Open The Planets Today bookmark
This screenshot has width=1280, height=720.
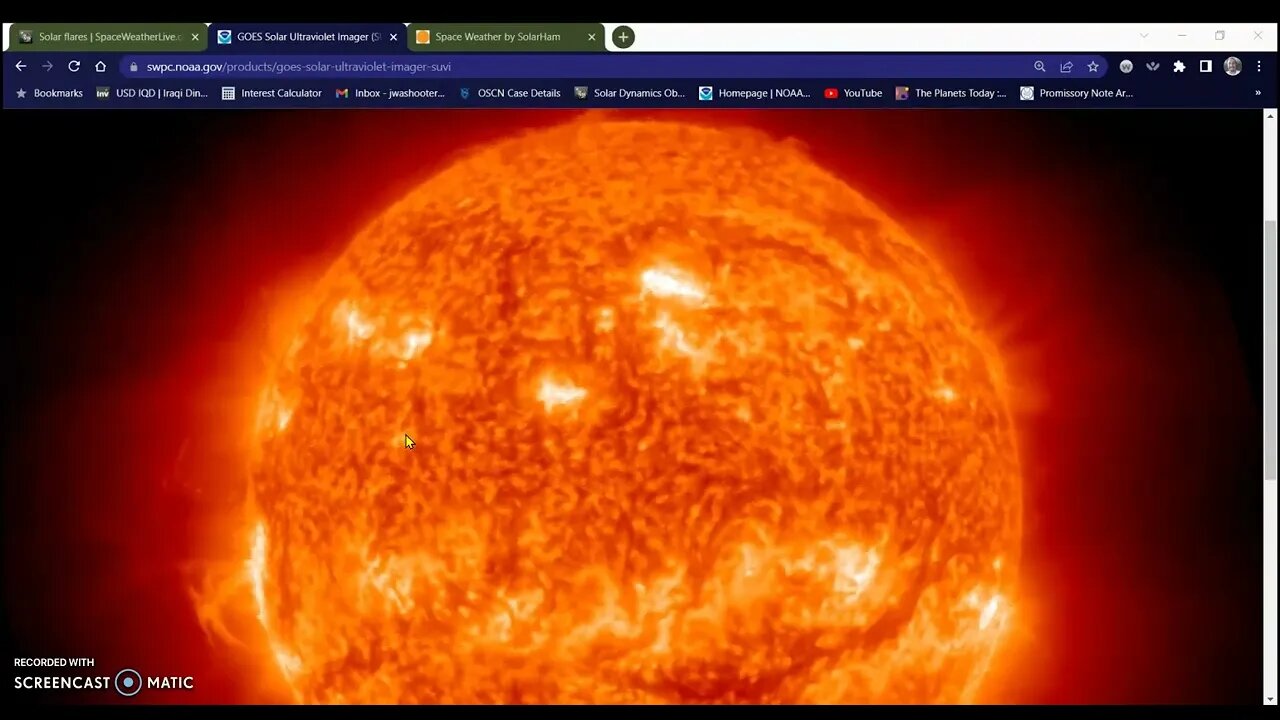click(951, 93)
